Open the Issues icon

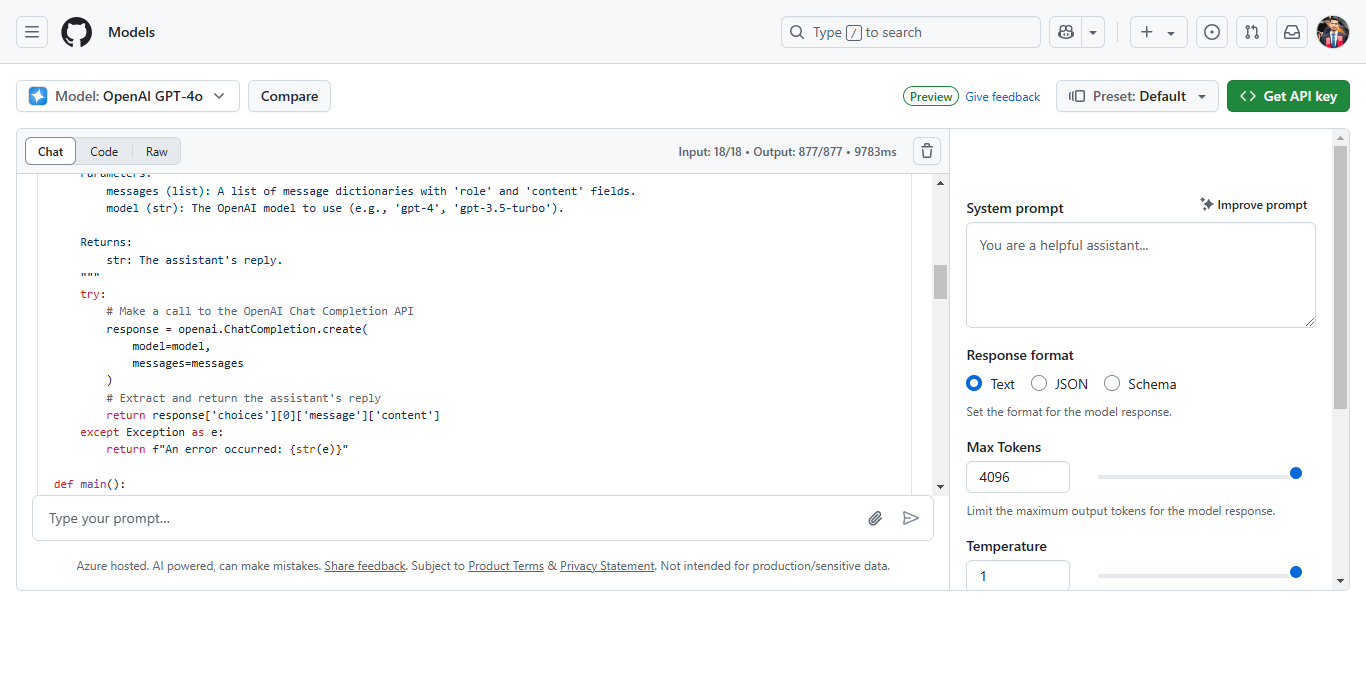pyautogui.click(x=1212, y=32)
